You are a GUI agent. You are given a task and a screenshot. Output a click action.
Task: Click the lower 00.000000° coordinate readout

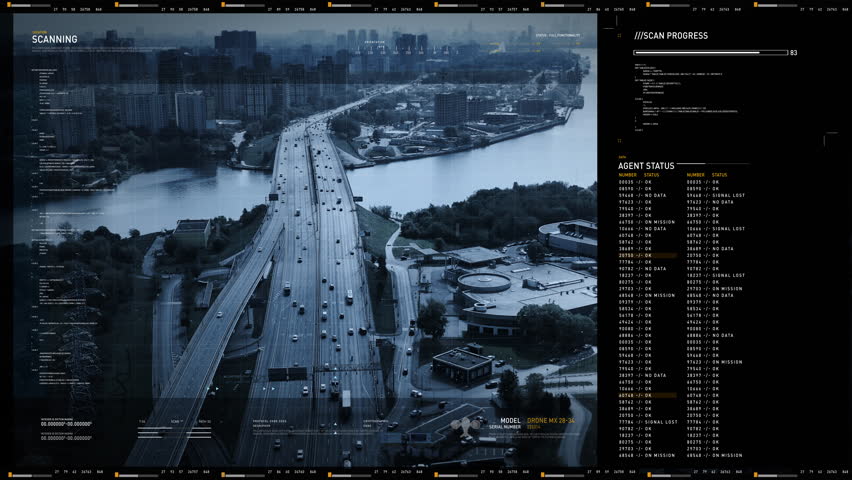coord(66,438)
